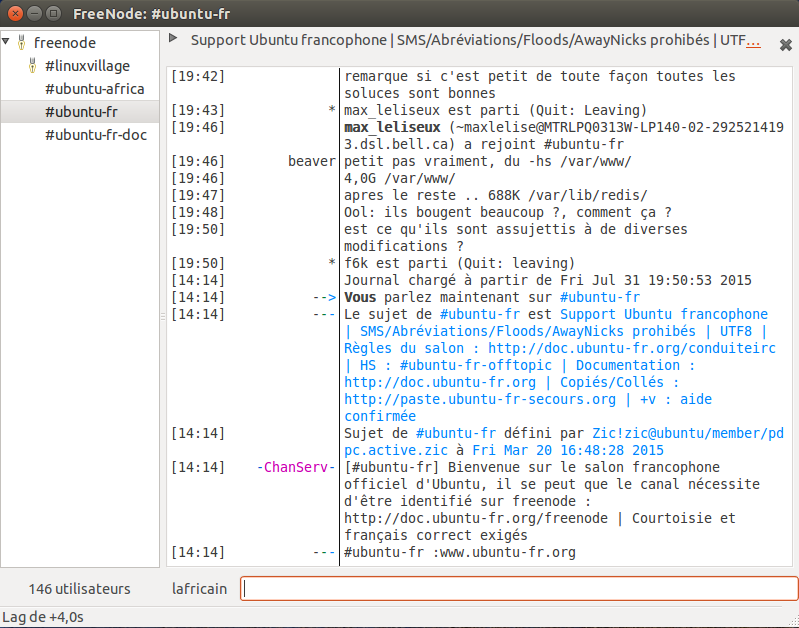Click the message 4,0G /var/www/
Screen dimensions: 799x628
coord(400,178)
